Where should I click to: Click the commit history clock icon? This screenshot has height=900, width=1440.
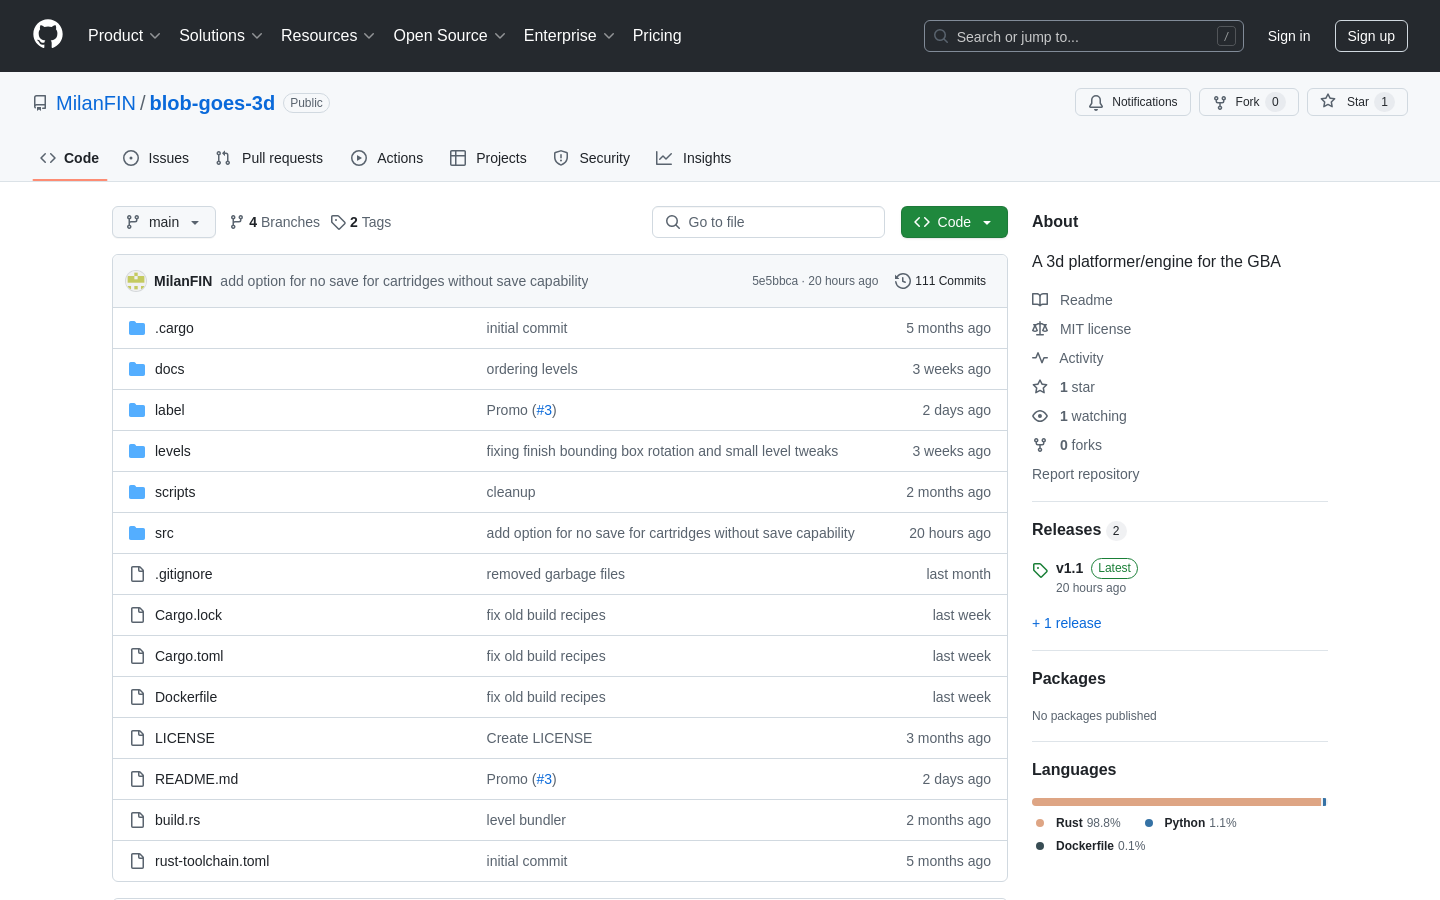[903, 281]
